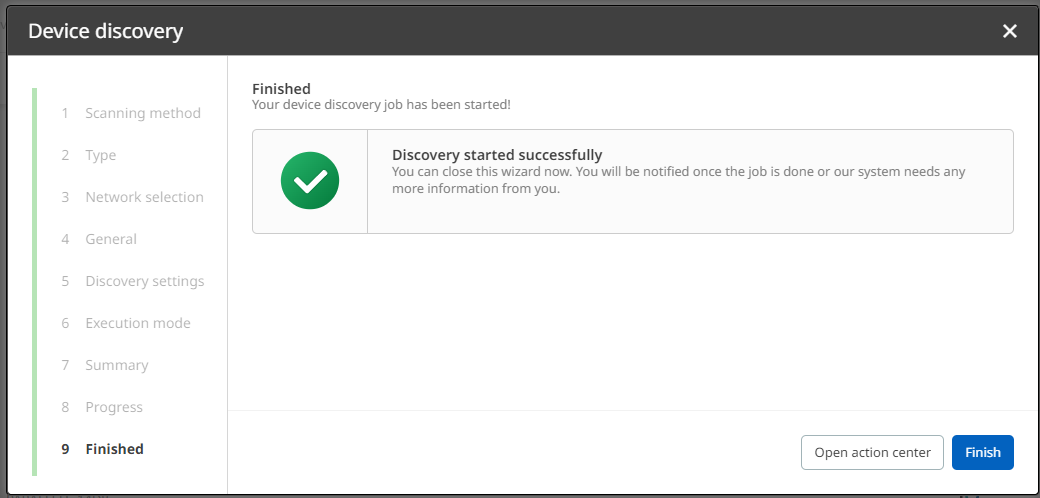Screen dimensions: 1040x498
Task: Jump to the Network selection step
Action: tap(144, 197)
